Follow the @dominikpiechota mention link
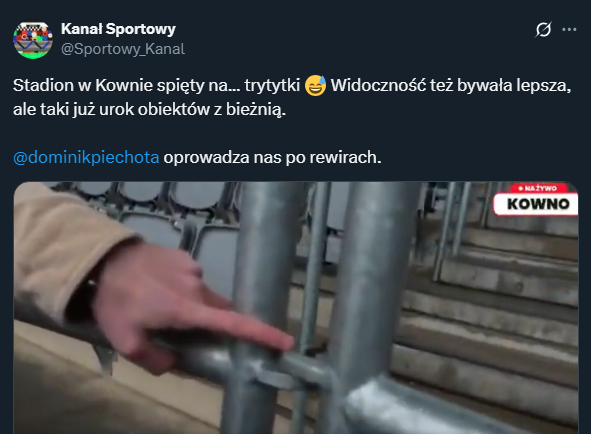Viewport: 591px width, 434px height. 86,157
